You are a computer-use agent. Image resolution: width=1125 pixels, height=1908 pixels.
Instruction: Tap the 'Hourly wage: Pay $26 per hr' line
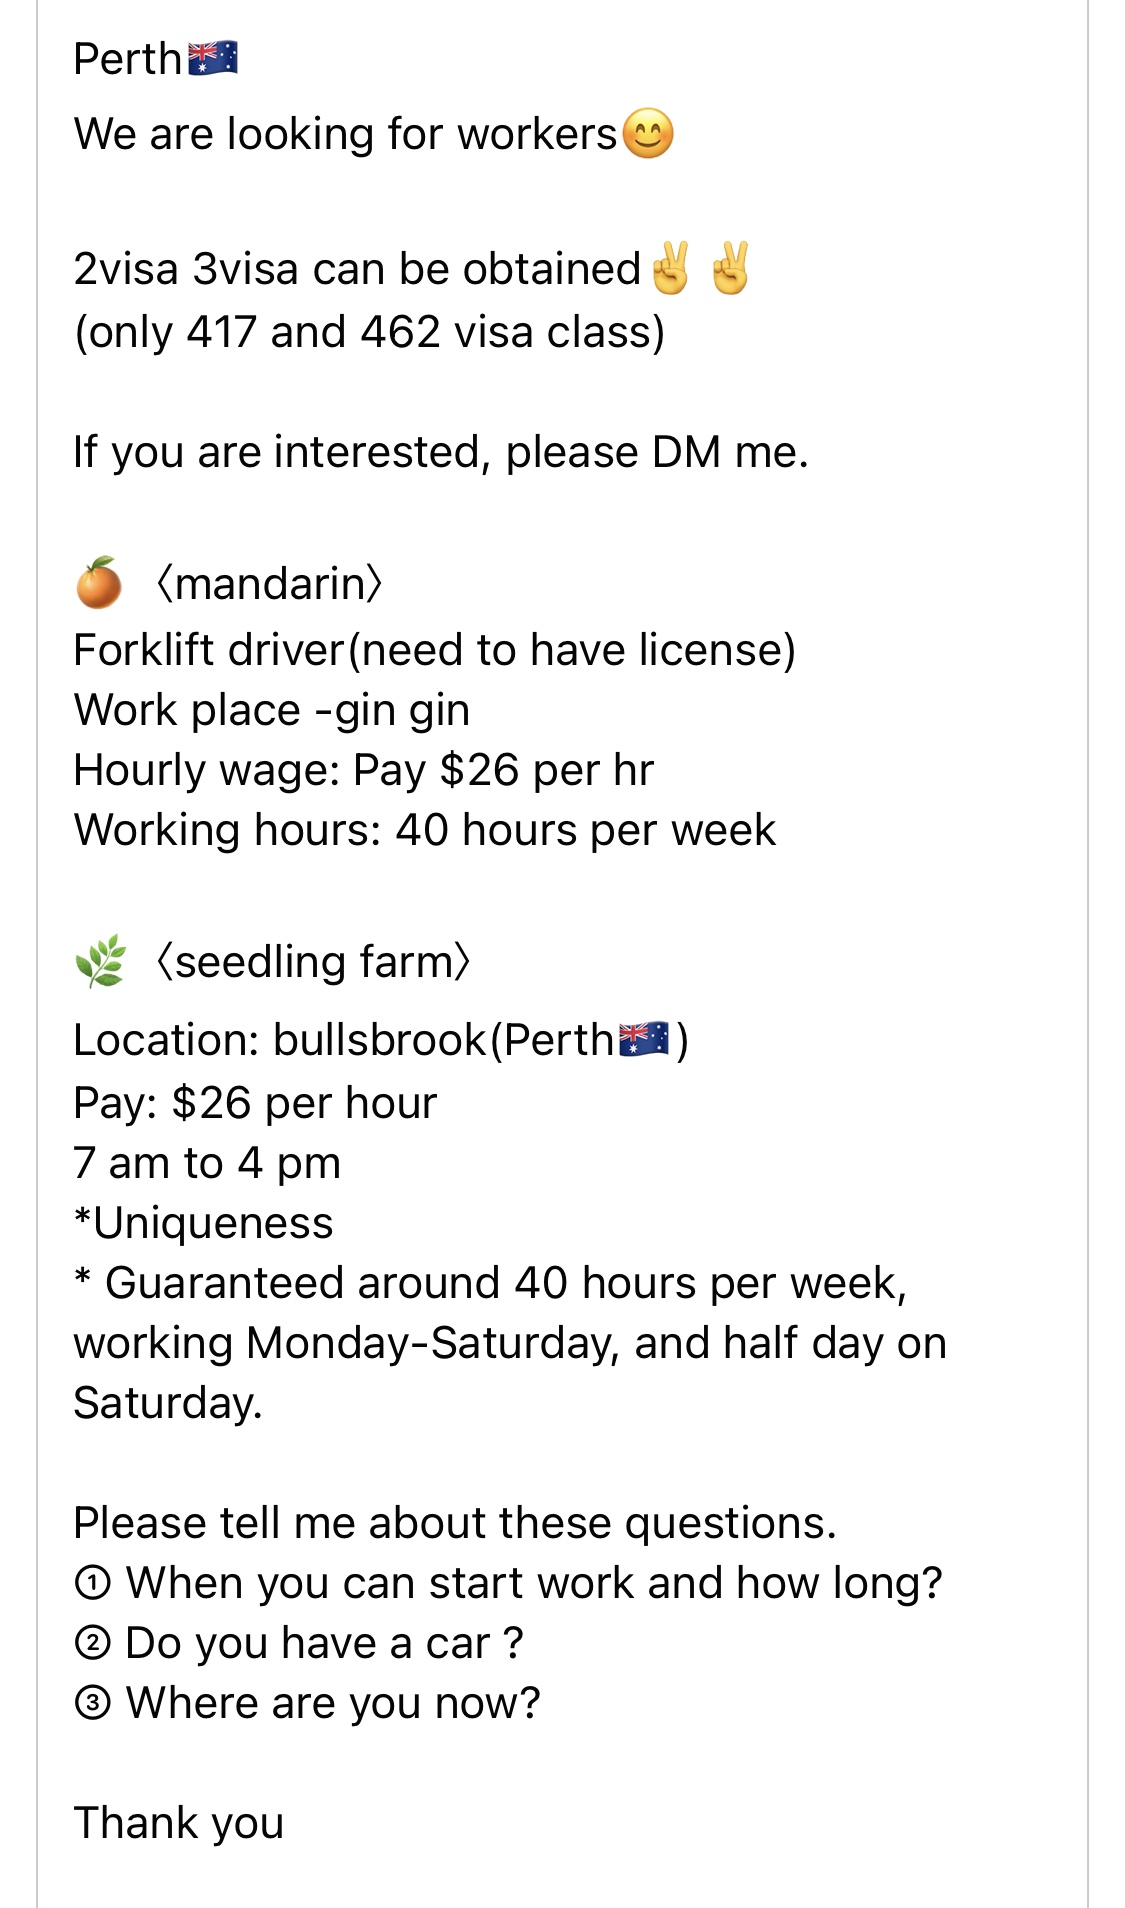pyautogui.click(x=364, y=770)
